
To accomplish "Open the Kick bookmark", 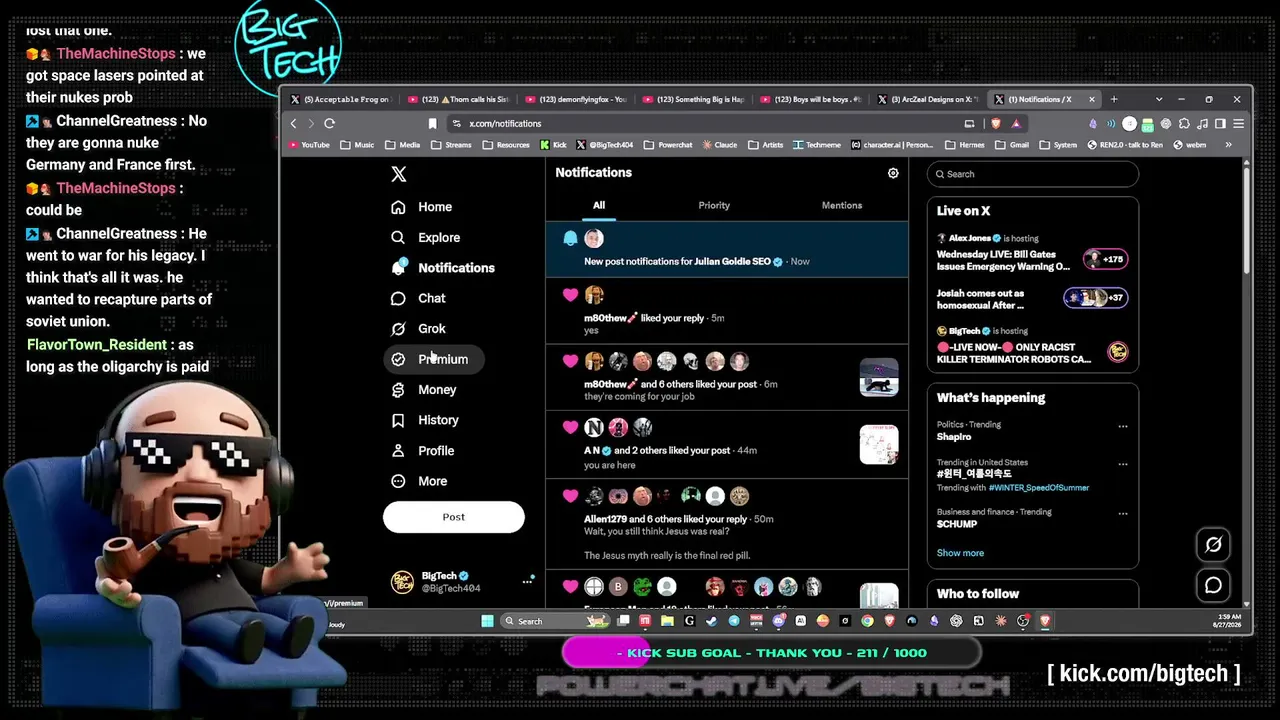I will point(553,145).
